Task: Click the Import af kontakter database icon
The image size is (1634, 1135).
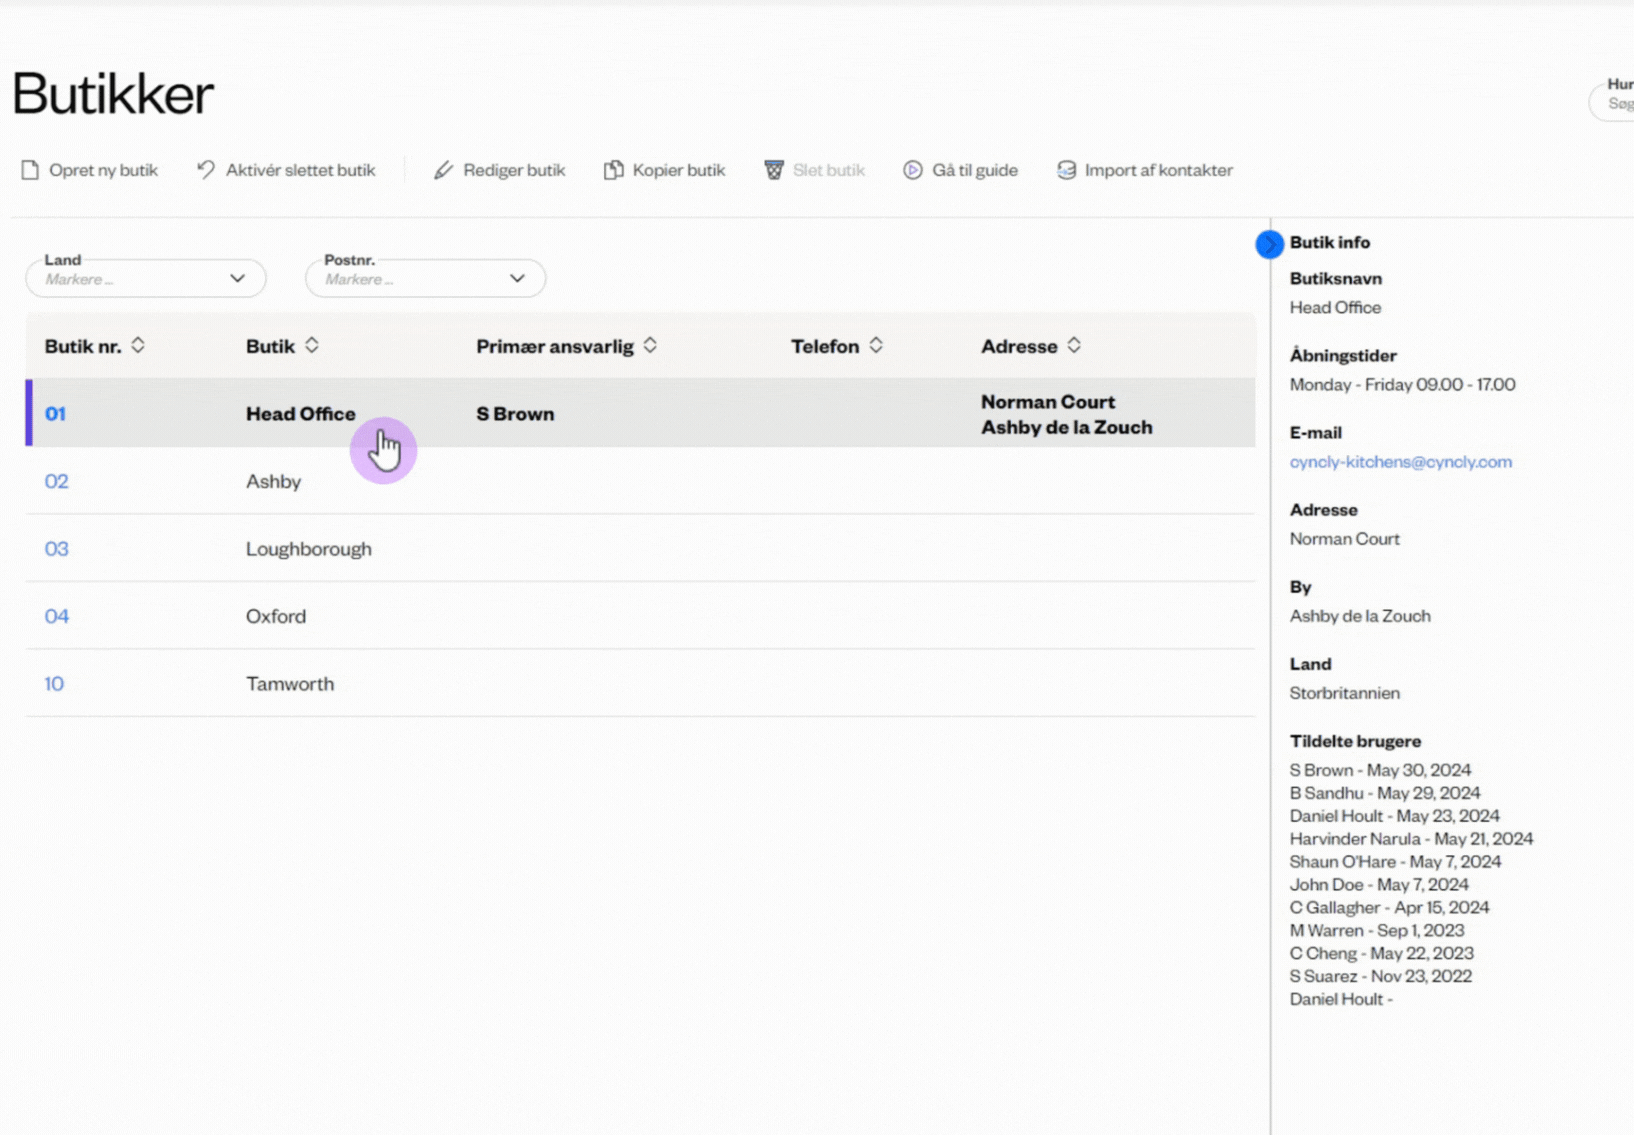Action: [1067, 170]
